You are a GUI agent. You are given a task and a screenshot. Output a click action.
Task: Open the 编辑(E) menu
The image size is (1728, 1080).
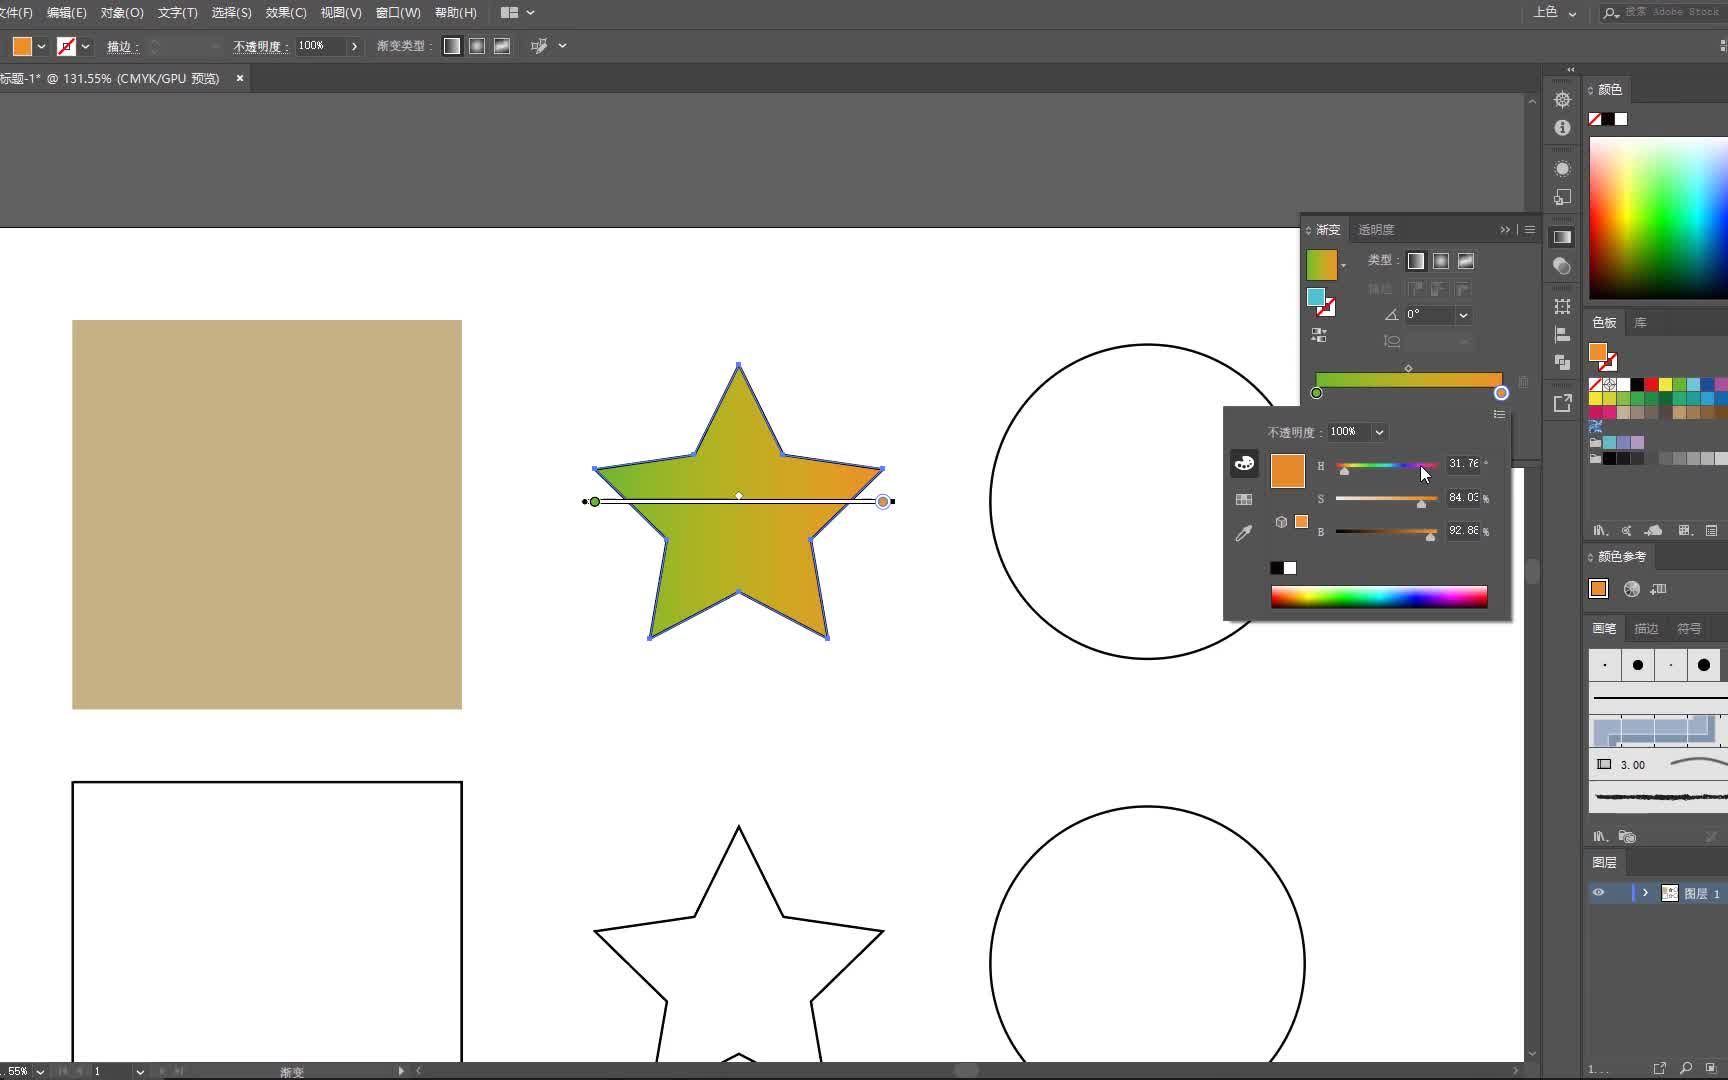tap(66, 13)
